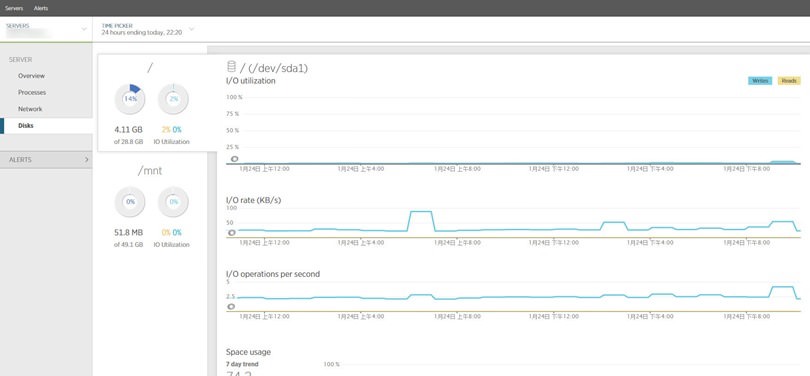Click the I/O rate spike near 100 KB/s

(x=420, y=212)
